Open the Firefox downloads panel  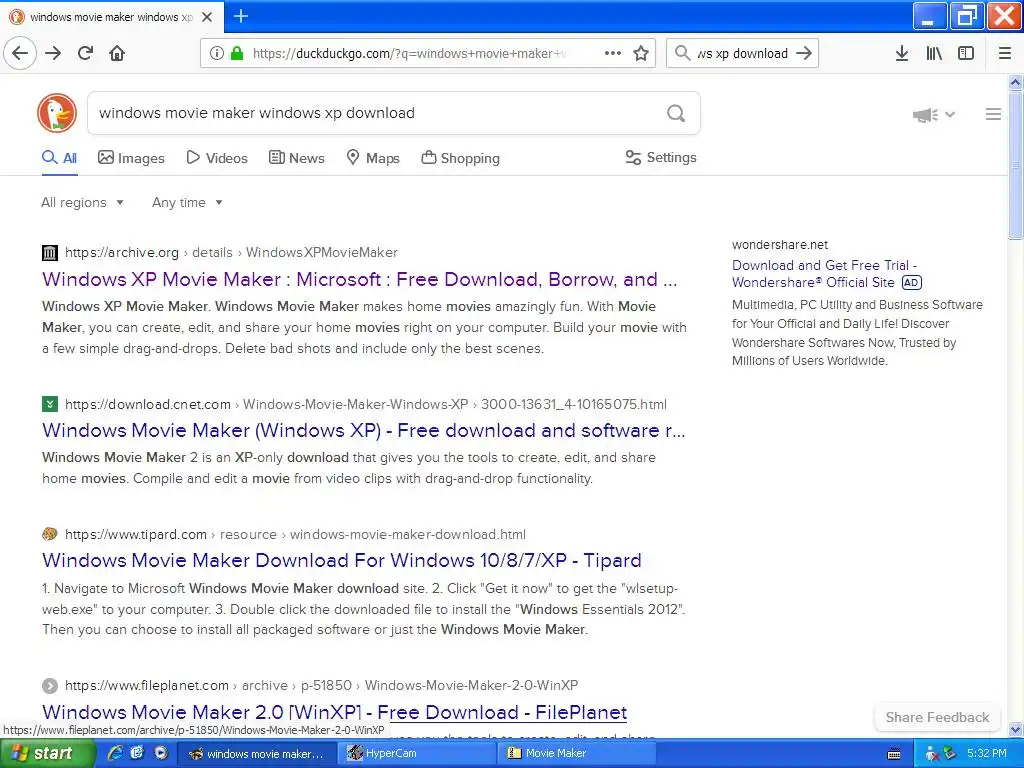coord(902,54)
